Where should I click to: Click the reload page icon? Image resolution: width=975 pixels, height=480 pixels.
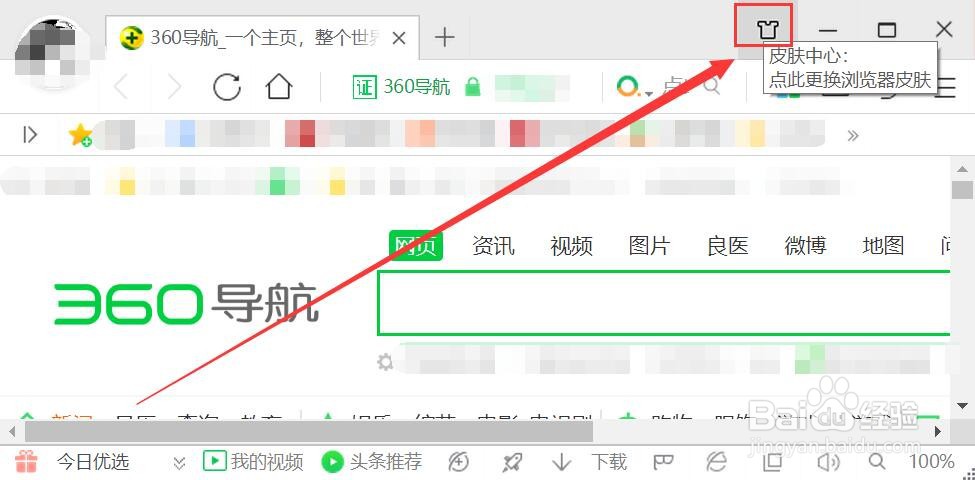[x=226, y=87]
